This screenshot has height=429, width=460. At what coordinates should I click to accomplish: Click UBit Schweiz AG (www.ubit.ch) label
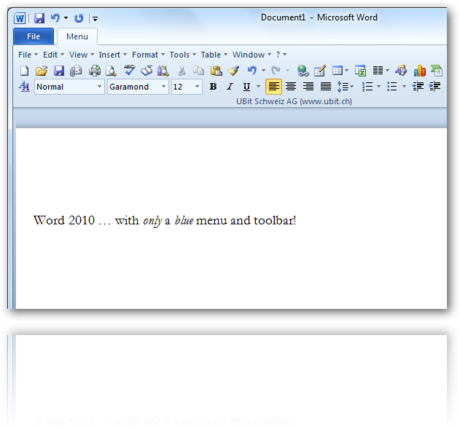(x=294, y=101)
